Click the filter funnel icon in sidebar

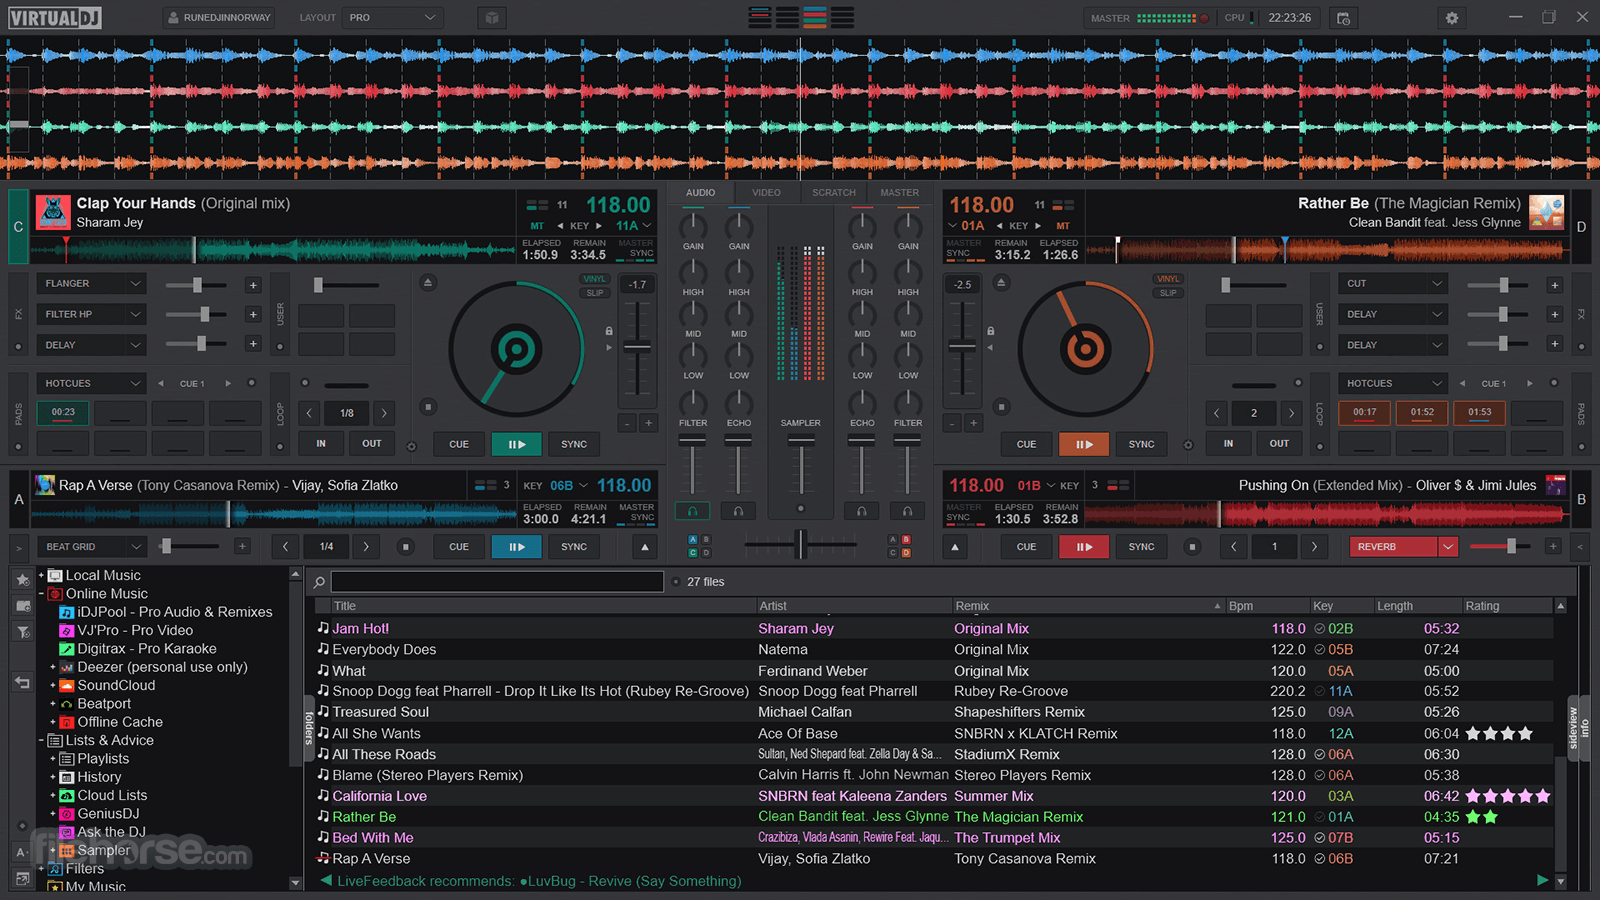(22, 632)
